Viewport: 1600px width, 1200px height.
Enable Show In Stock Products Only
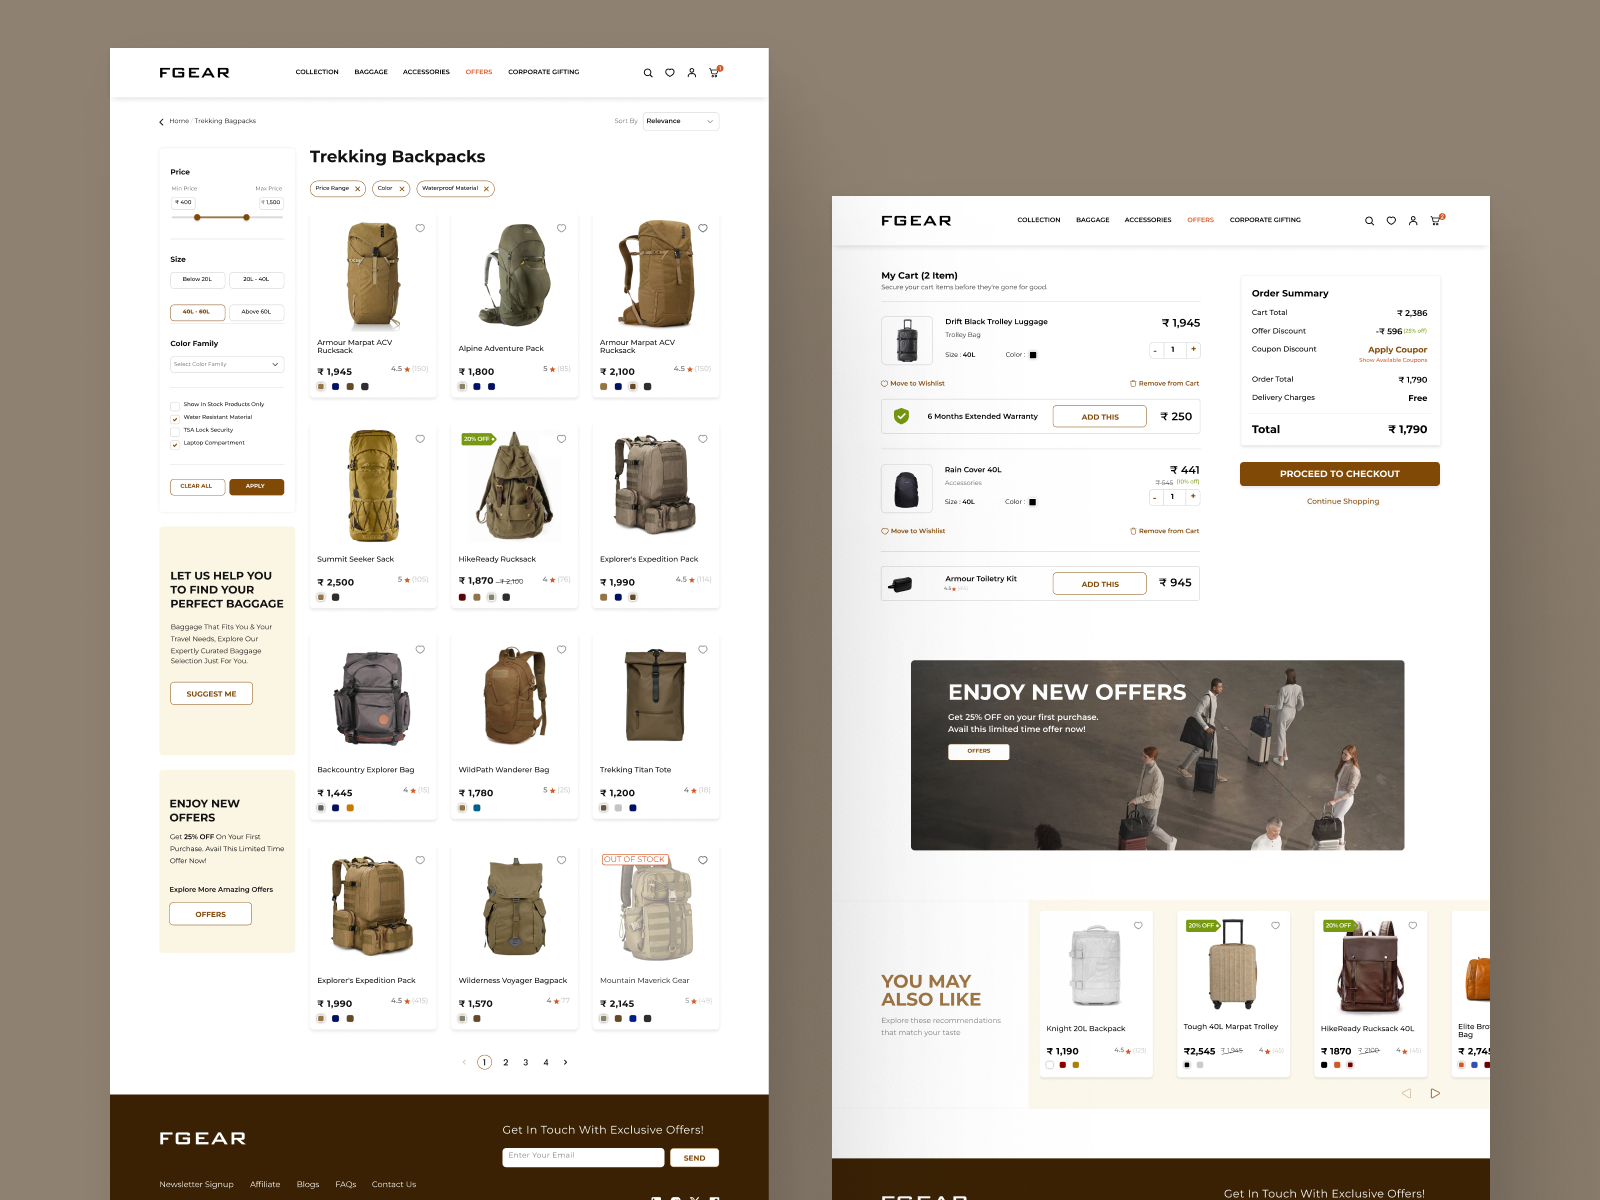[175, 404]
